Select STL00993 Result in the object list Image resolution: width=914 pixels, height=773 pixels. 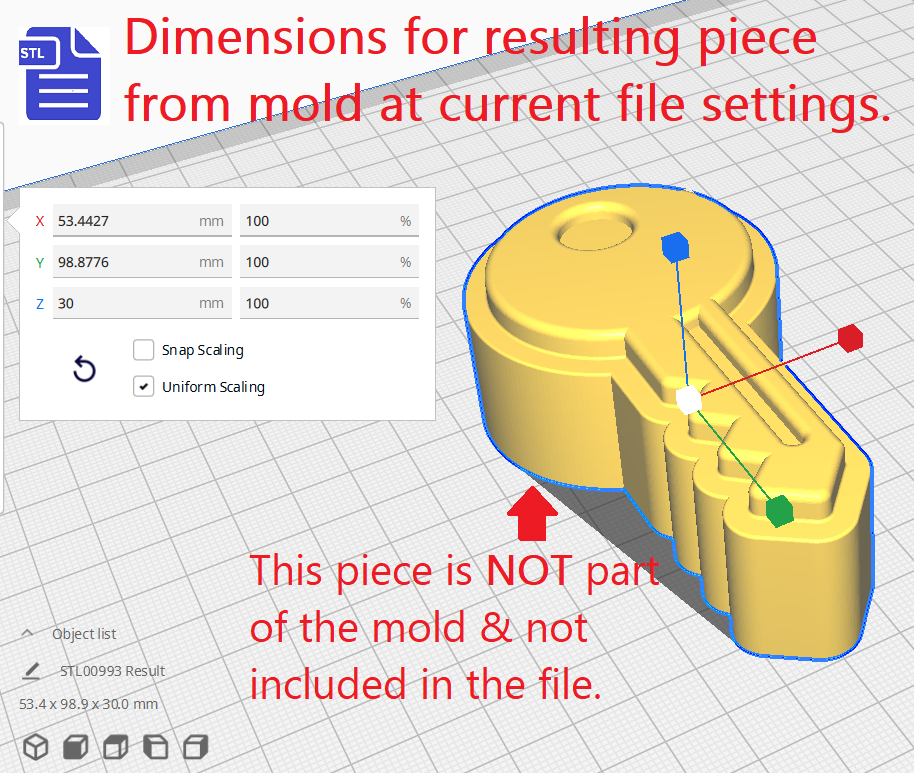tap(112, 671)
